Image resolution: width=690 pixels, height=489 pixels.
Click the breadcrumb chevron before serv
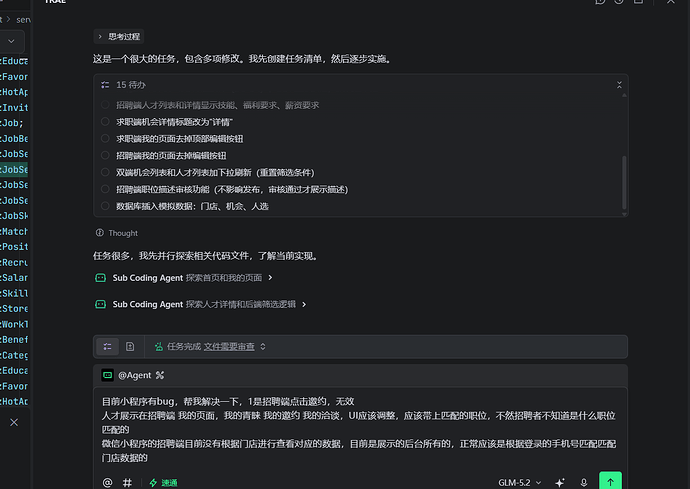click(8, 19)
